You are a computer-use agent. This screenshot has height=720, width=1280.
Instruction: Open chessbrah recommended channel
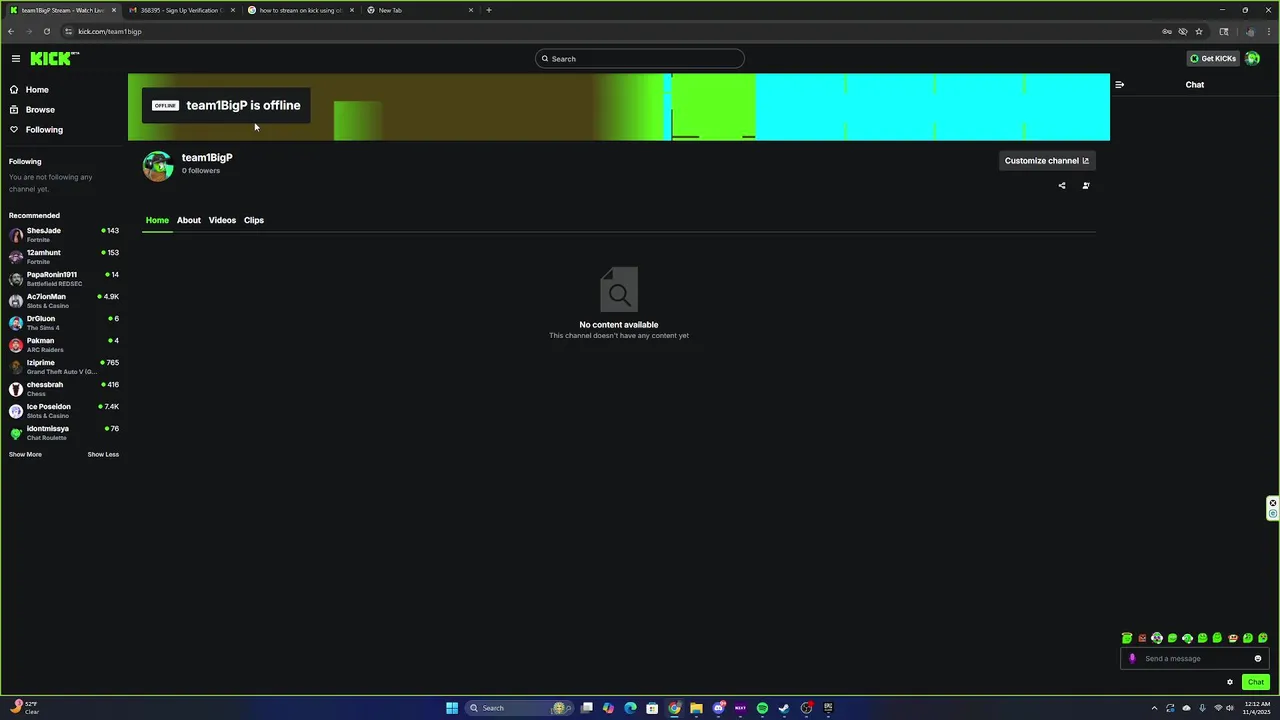(x=64, y=389)
